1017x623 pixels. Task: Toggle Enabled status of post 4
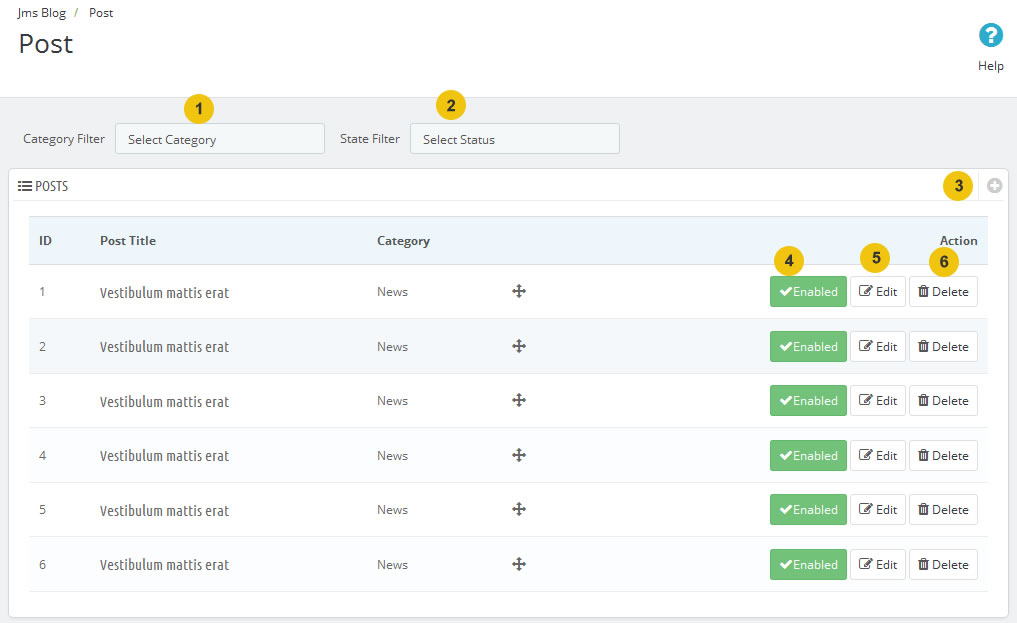tap(808, 456)
